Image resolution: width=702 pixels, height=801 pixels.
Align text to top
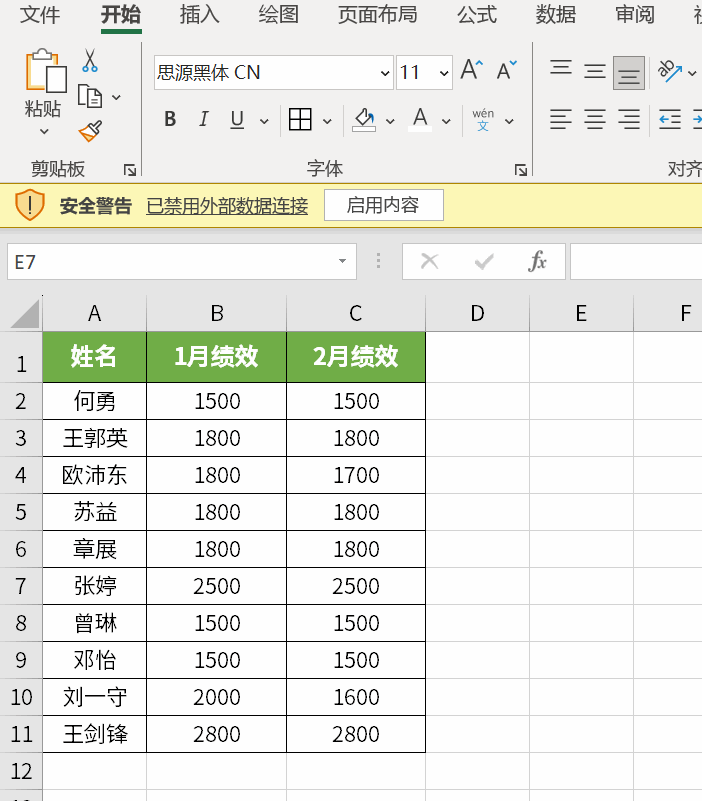[560, 67]
